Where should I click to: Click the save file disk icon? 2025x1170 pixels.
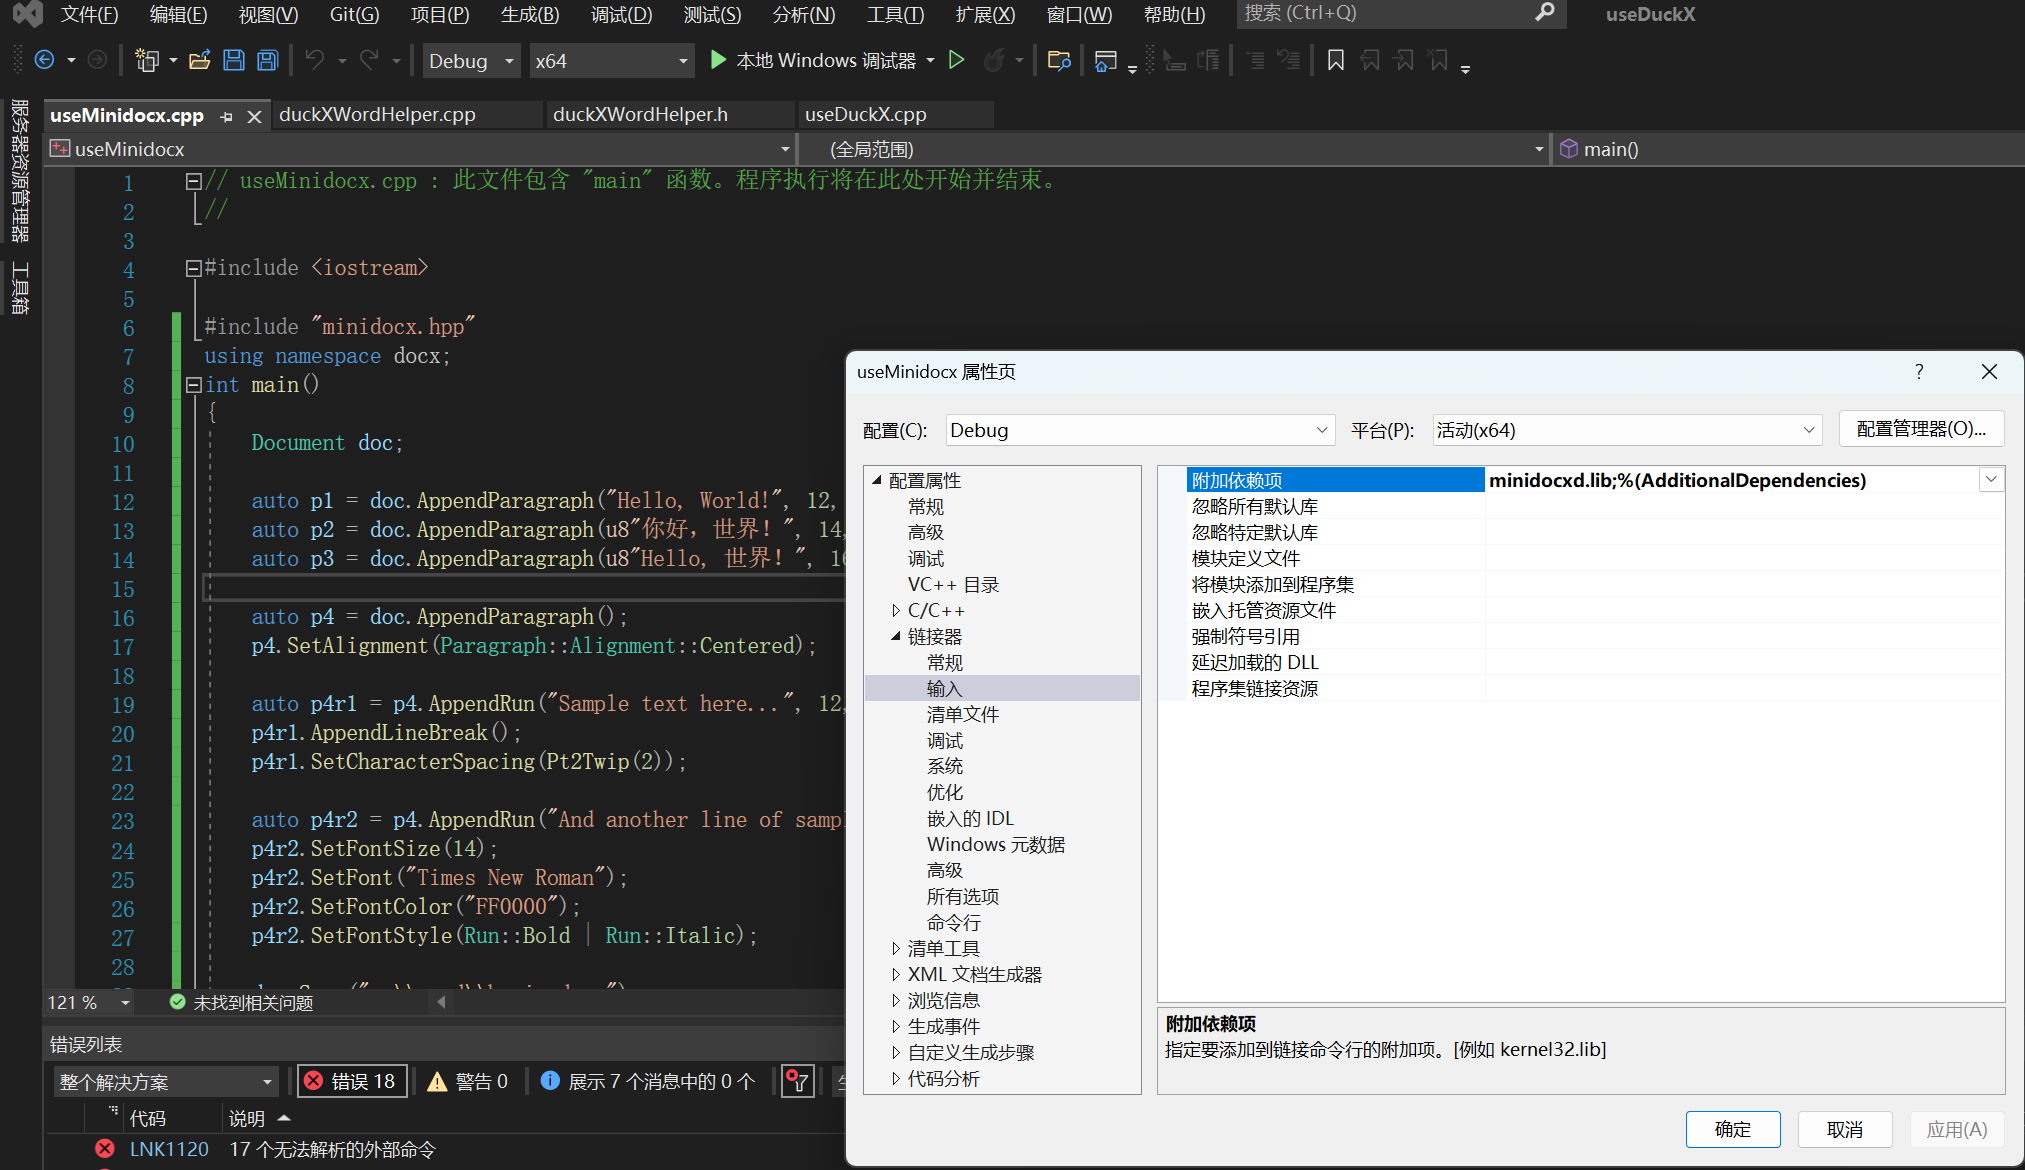point(233,60)
